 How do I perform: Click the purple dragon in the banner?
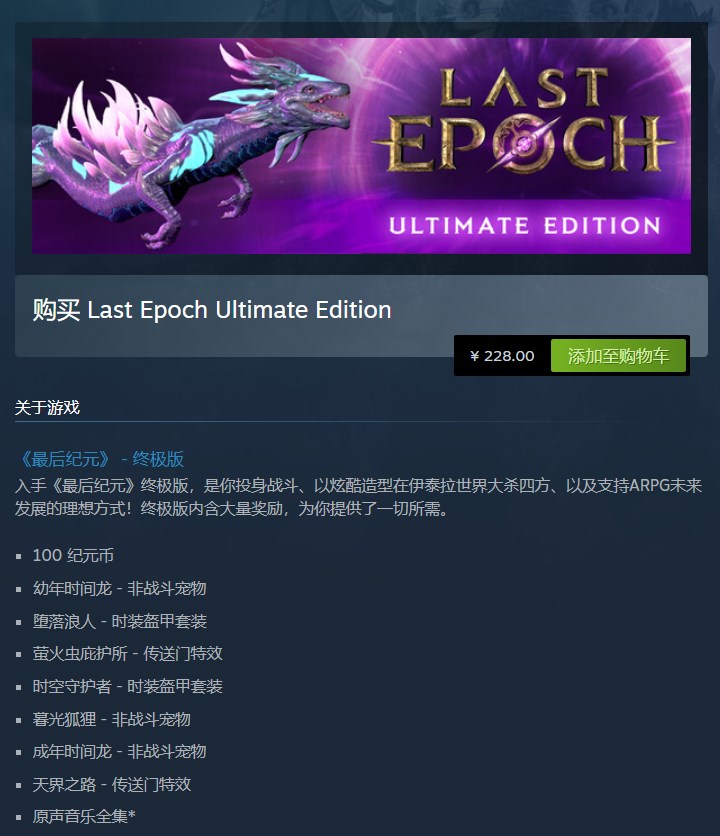point(187,147)
